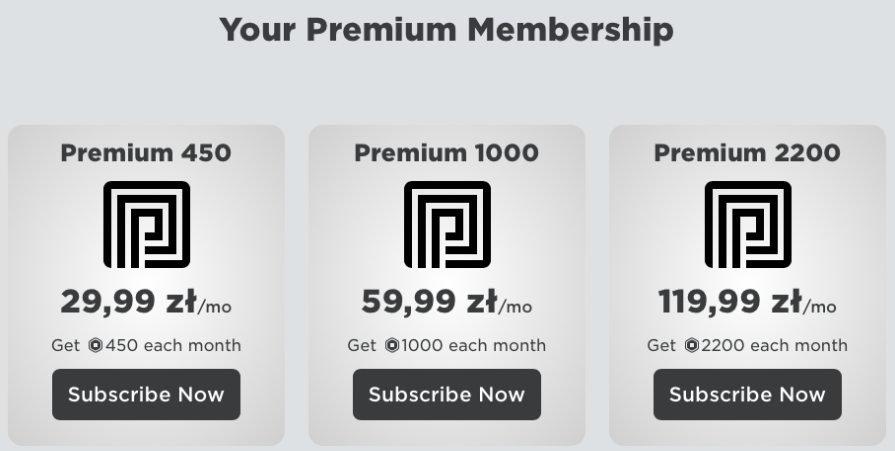Image resolution: width=895 pixels, height=451 pixels.
Task: Click the Premium 2200 logo icon
Action: [748, 224]
